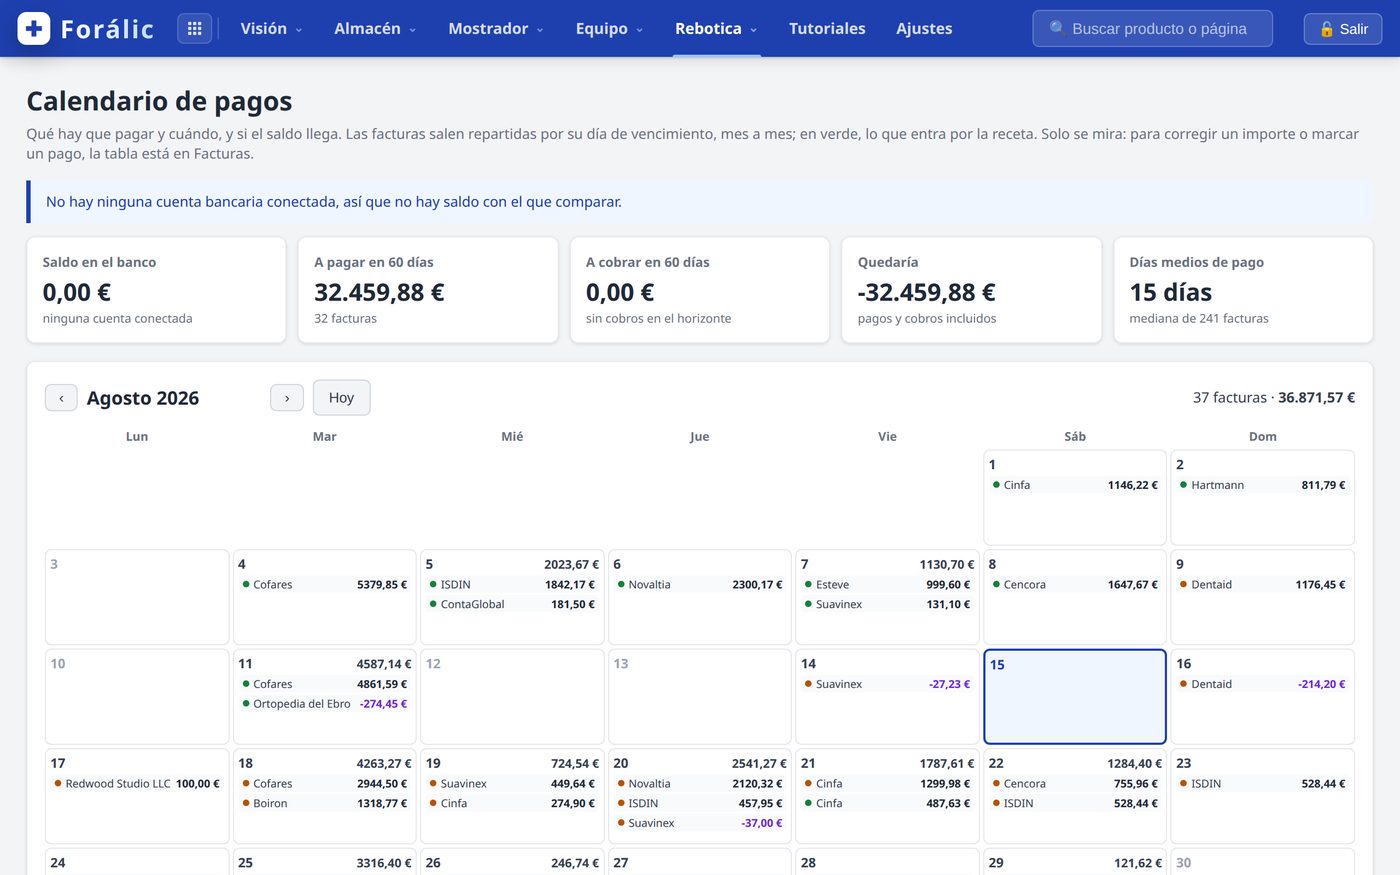The height and width of the screenshot is (875, 1400).
Task: Select the A cobrar en 60 días card
Action: (x=700, y=290)
